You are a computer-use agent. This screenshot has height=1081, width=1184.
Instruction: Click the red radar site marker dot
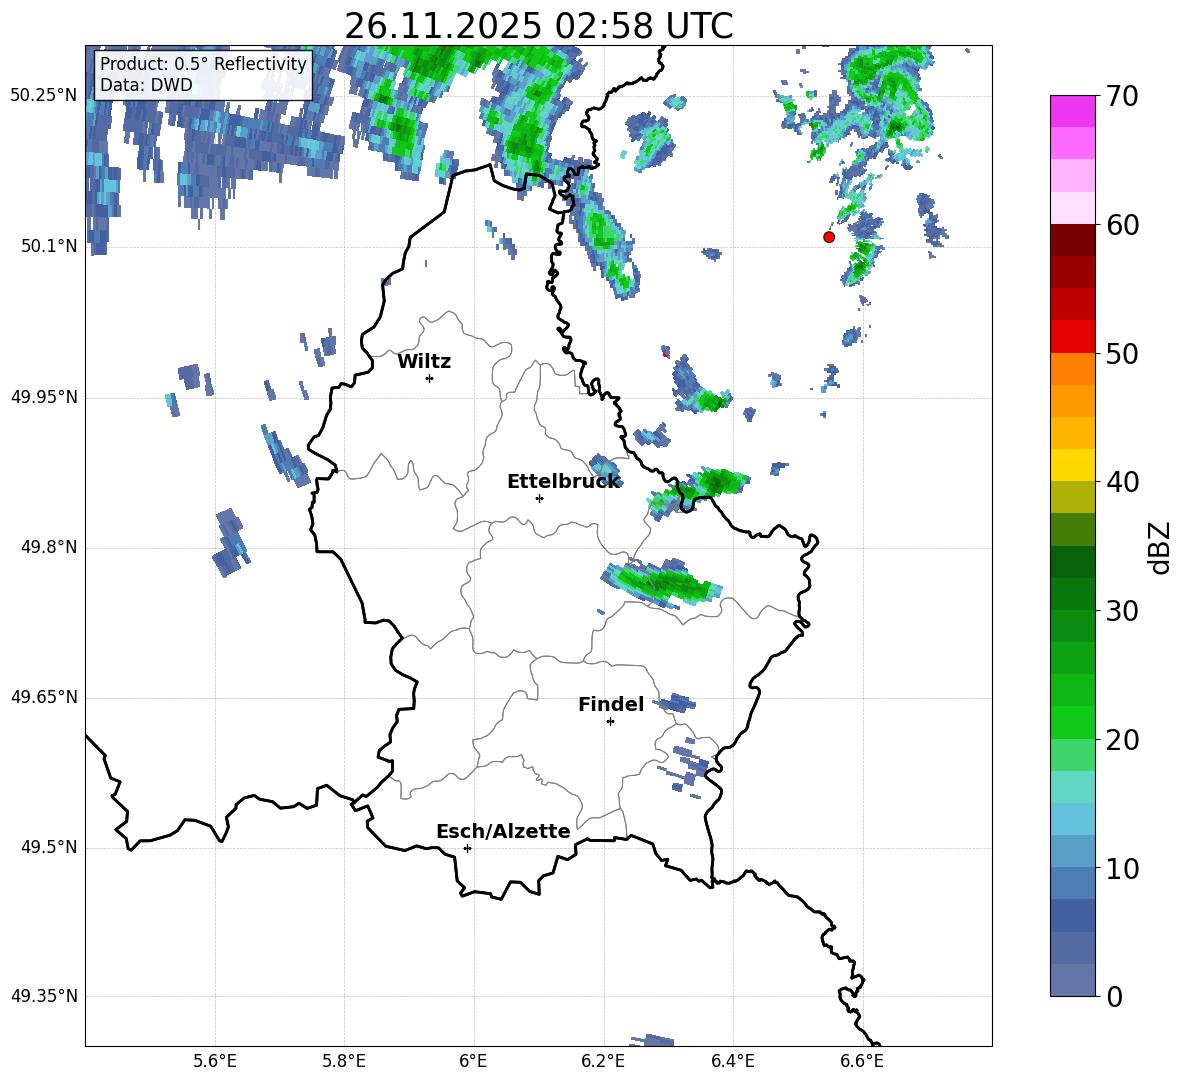828,237
